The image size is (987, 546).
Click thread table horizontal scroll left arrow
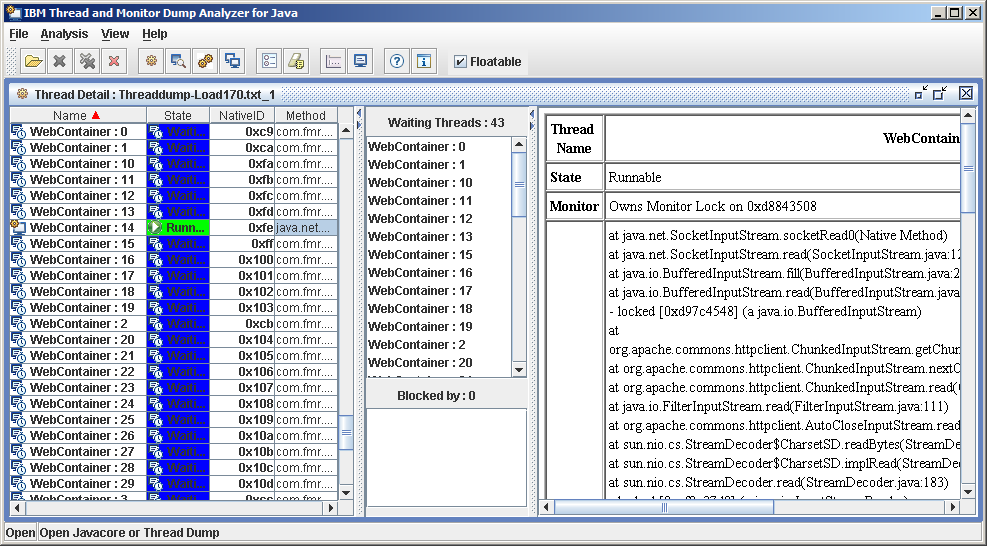pos(18,508)
